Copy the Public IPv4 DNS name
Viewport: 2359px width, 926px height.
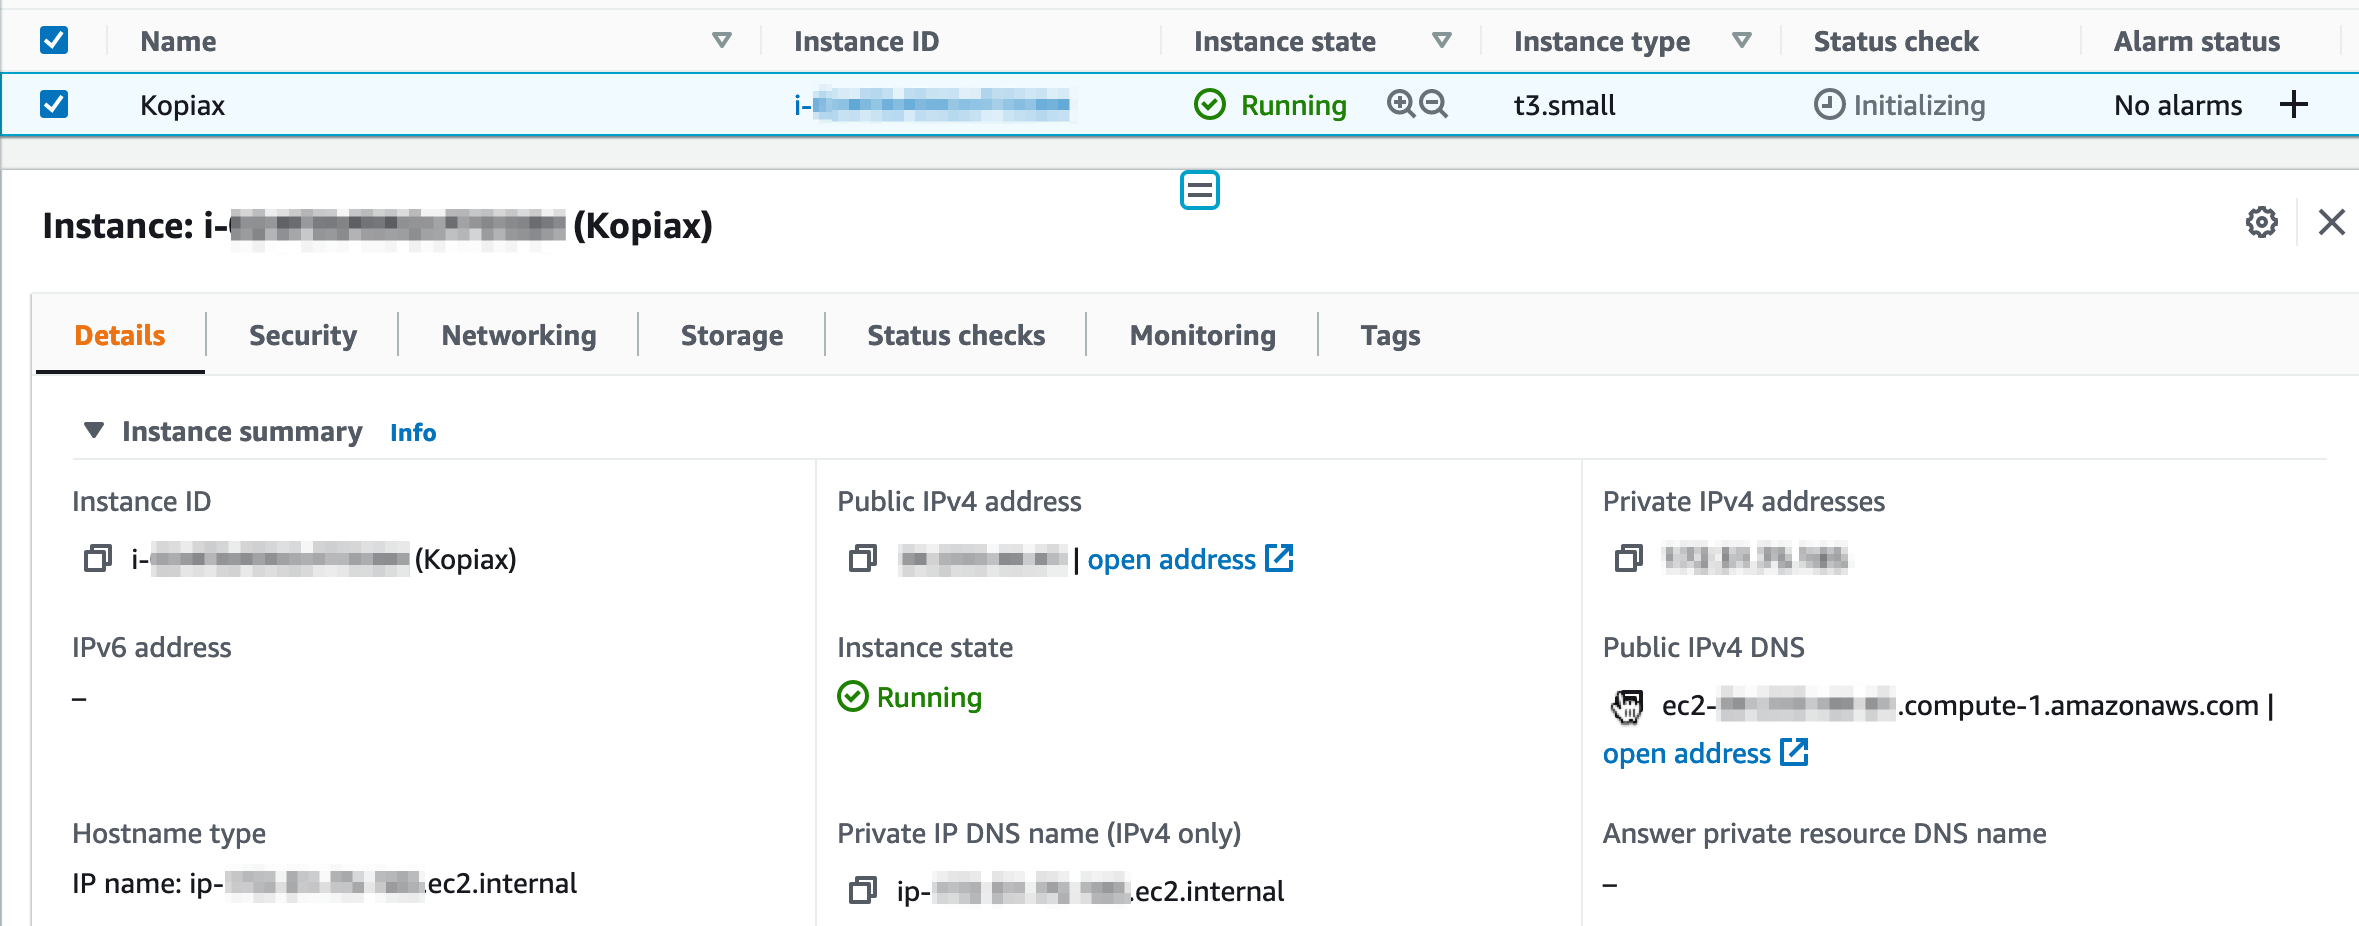[x=1628, y=705]
